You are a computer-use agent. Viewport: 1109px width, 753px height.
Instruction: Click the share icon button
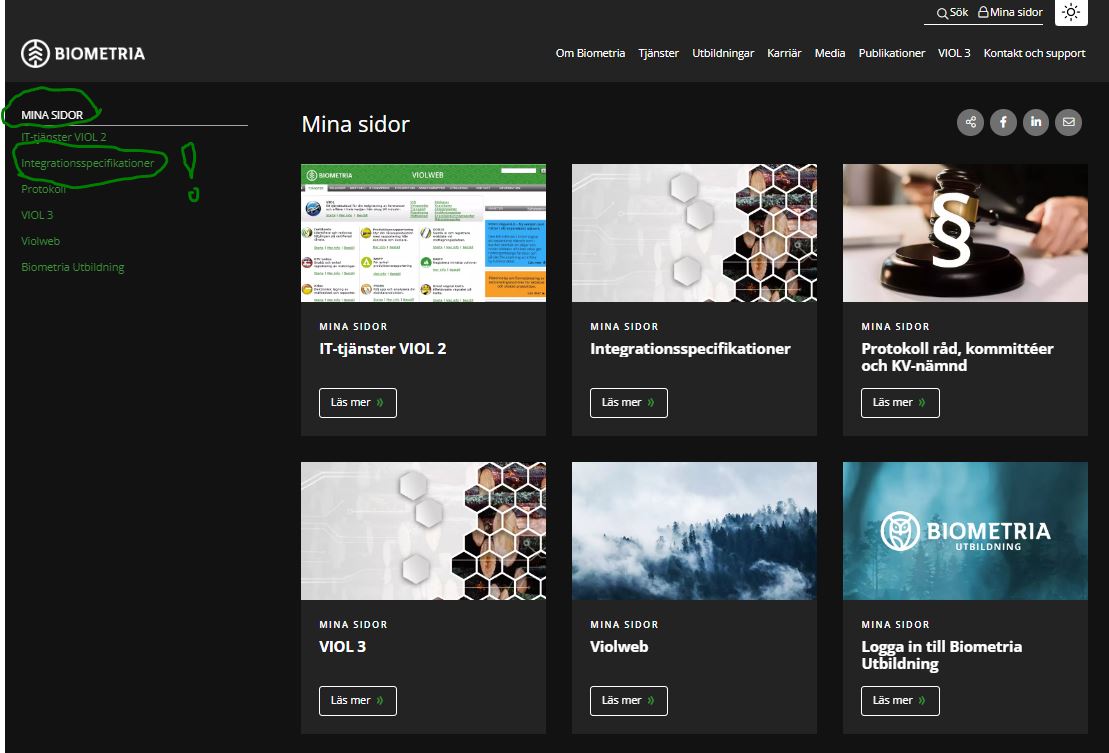970,122
